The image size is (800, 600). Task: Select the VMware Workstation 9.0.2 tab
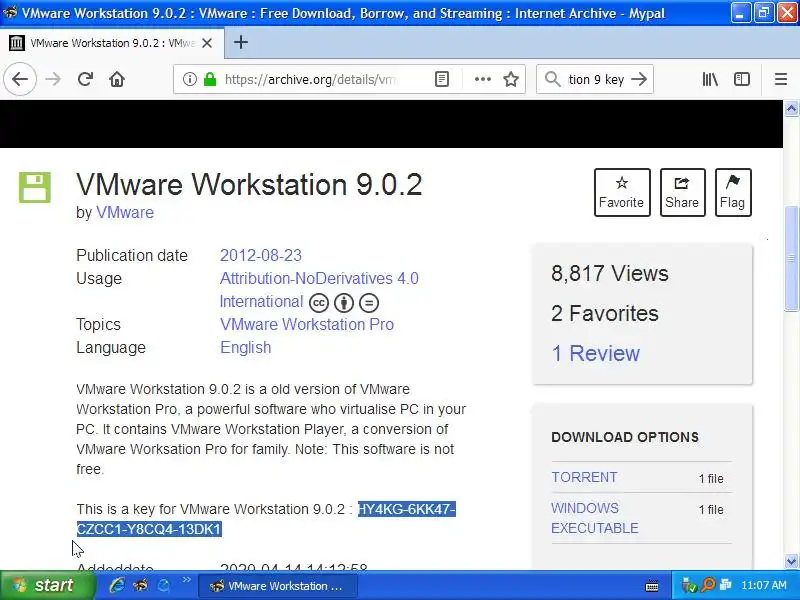pos(112,43)
